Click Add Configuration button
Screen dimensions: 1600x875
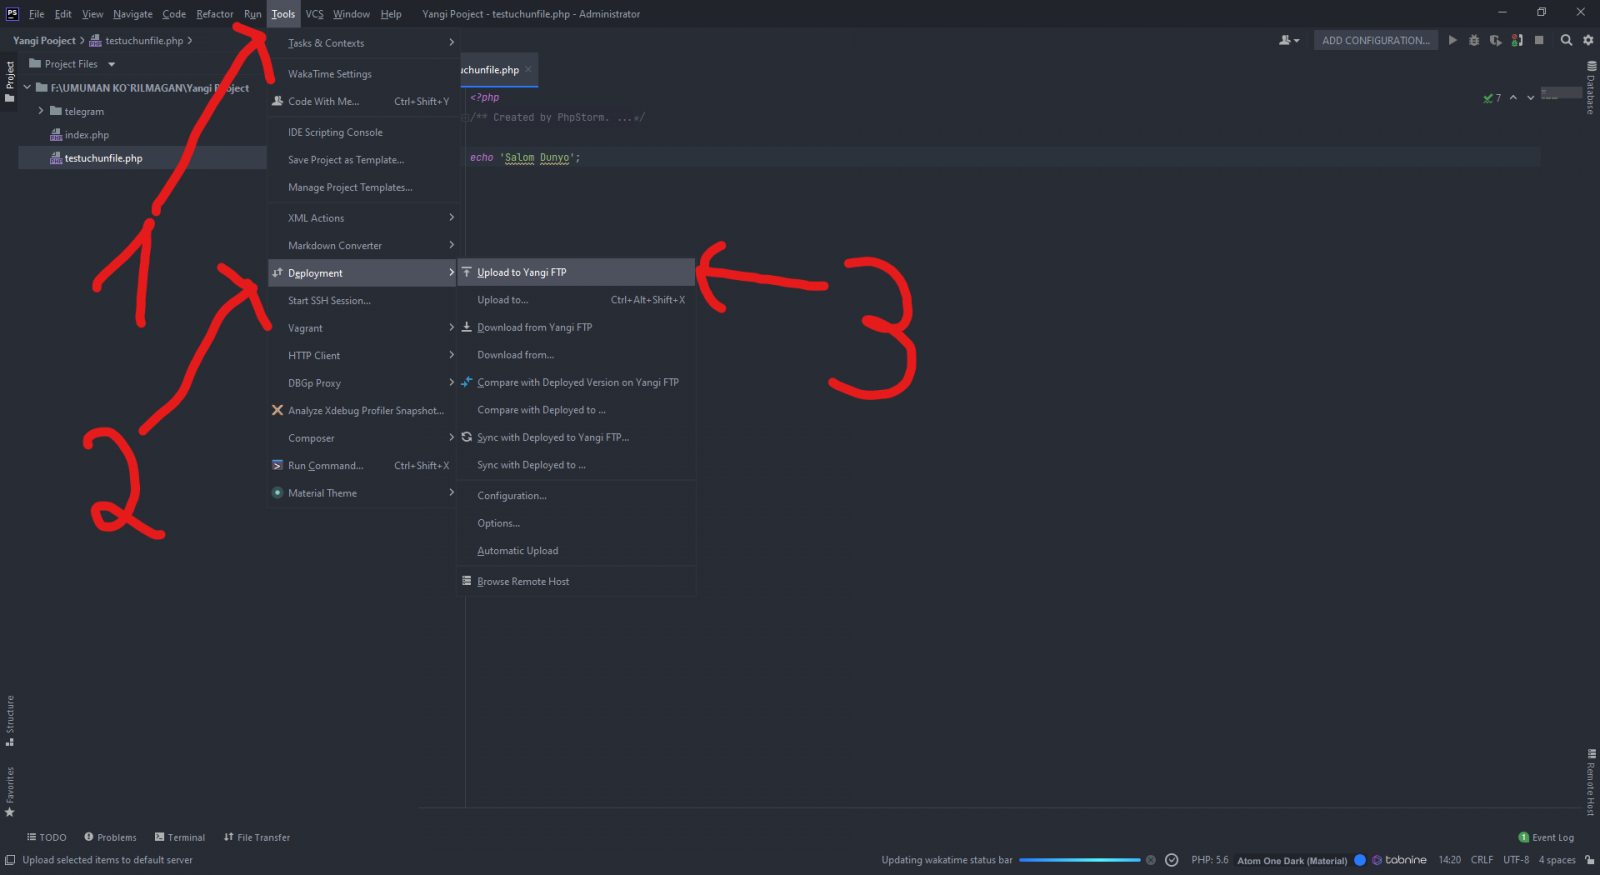[x=1375, y=40]
